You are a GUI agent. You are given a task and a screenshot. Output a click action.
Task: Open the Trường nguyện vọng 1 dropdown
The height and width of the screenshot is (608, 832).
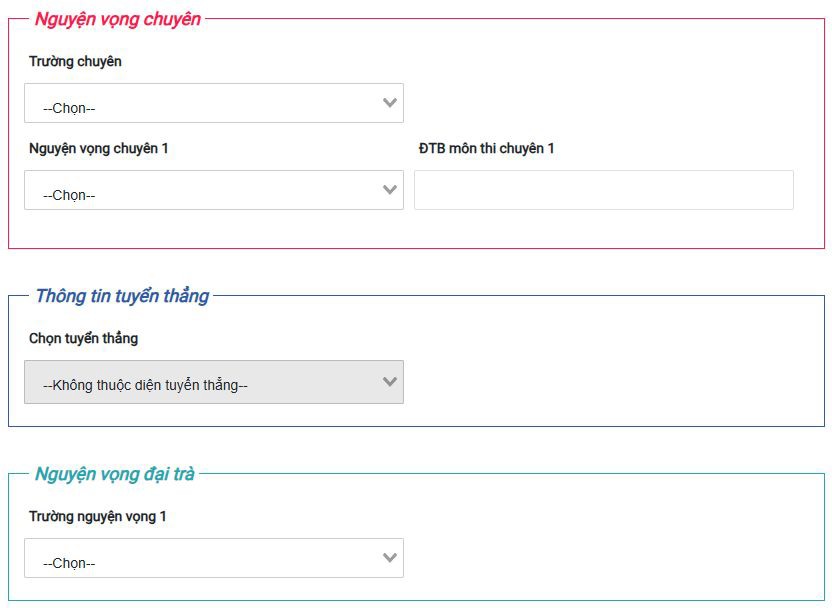coord(214,559)
